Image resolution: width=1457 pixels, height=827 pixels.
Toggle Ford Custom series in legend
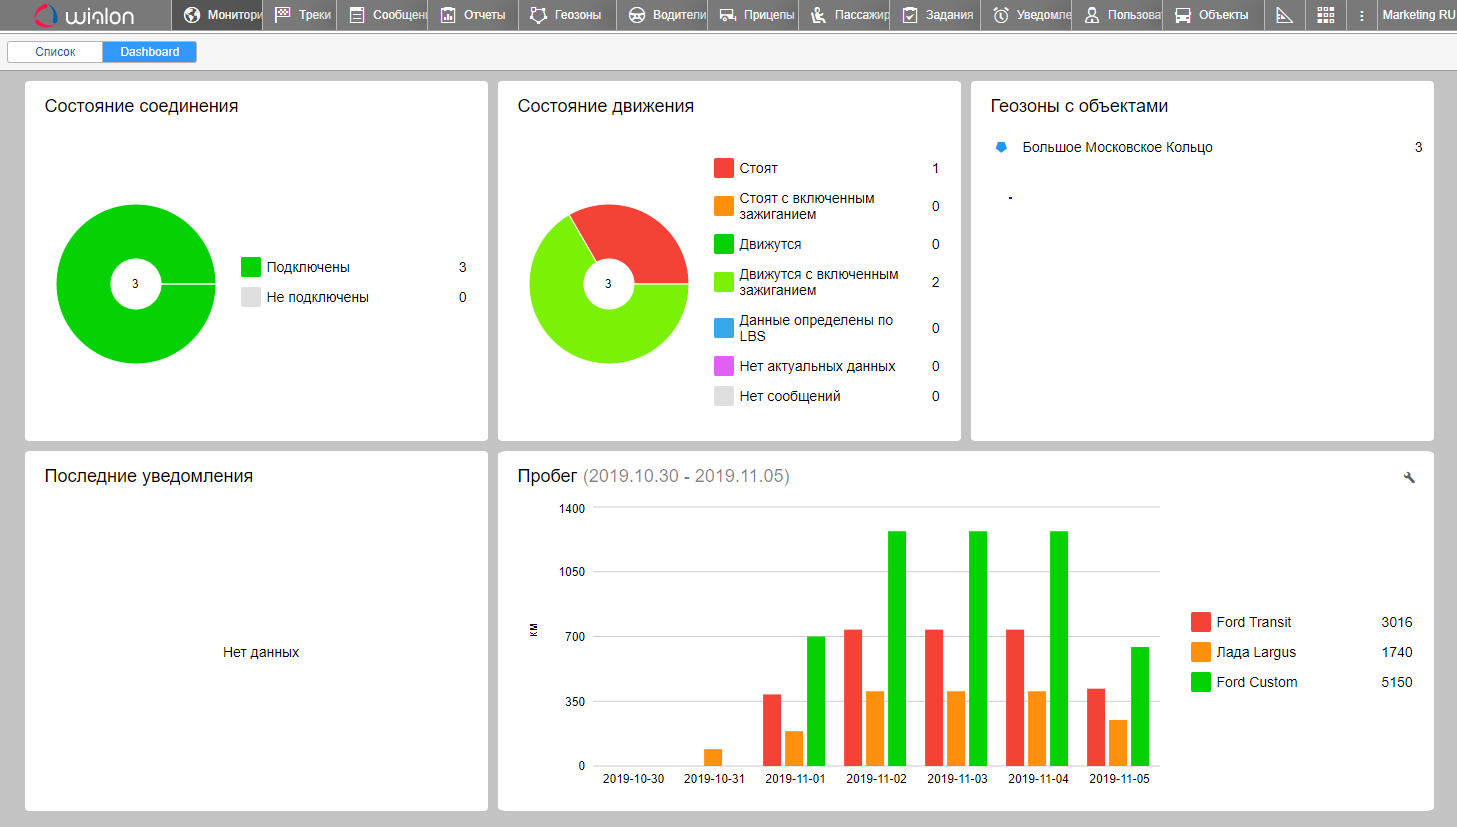tap(1256, 682)
